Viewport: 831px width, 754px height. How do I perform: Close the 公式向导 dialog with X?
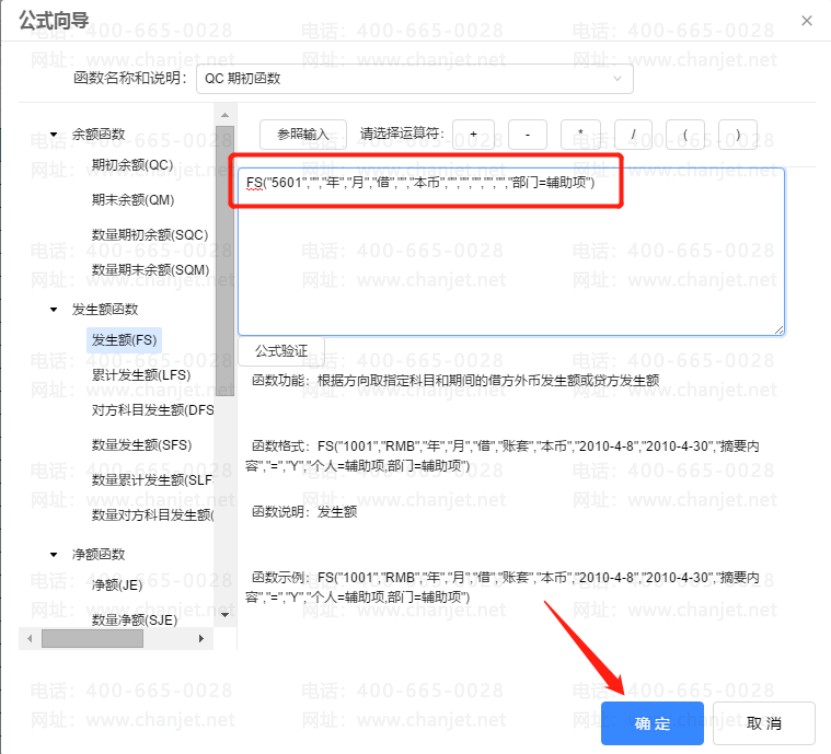pyautogui.click(x=807, y=20)
